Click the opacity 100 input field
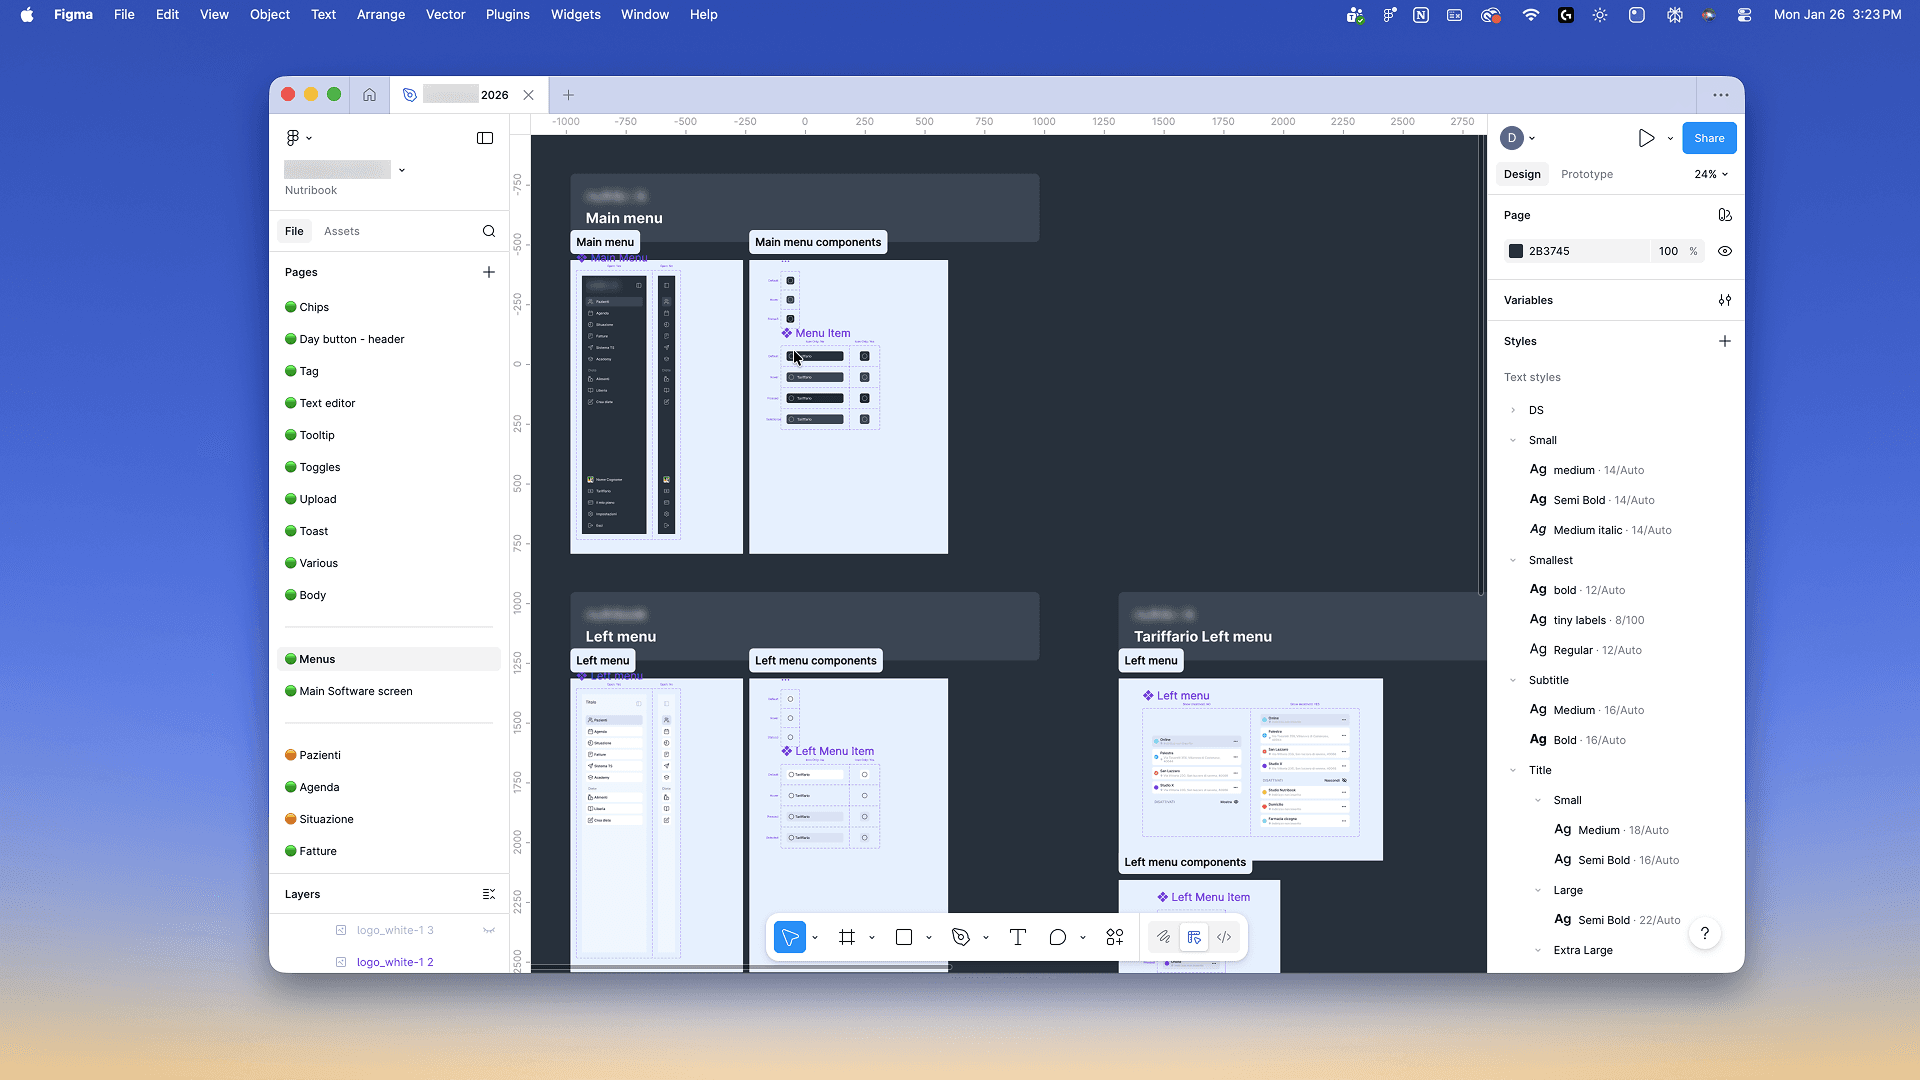The height and width of the screenshot is (1080, 1920). 1668,251
